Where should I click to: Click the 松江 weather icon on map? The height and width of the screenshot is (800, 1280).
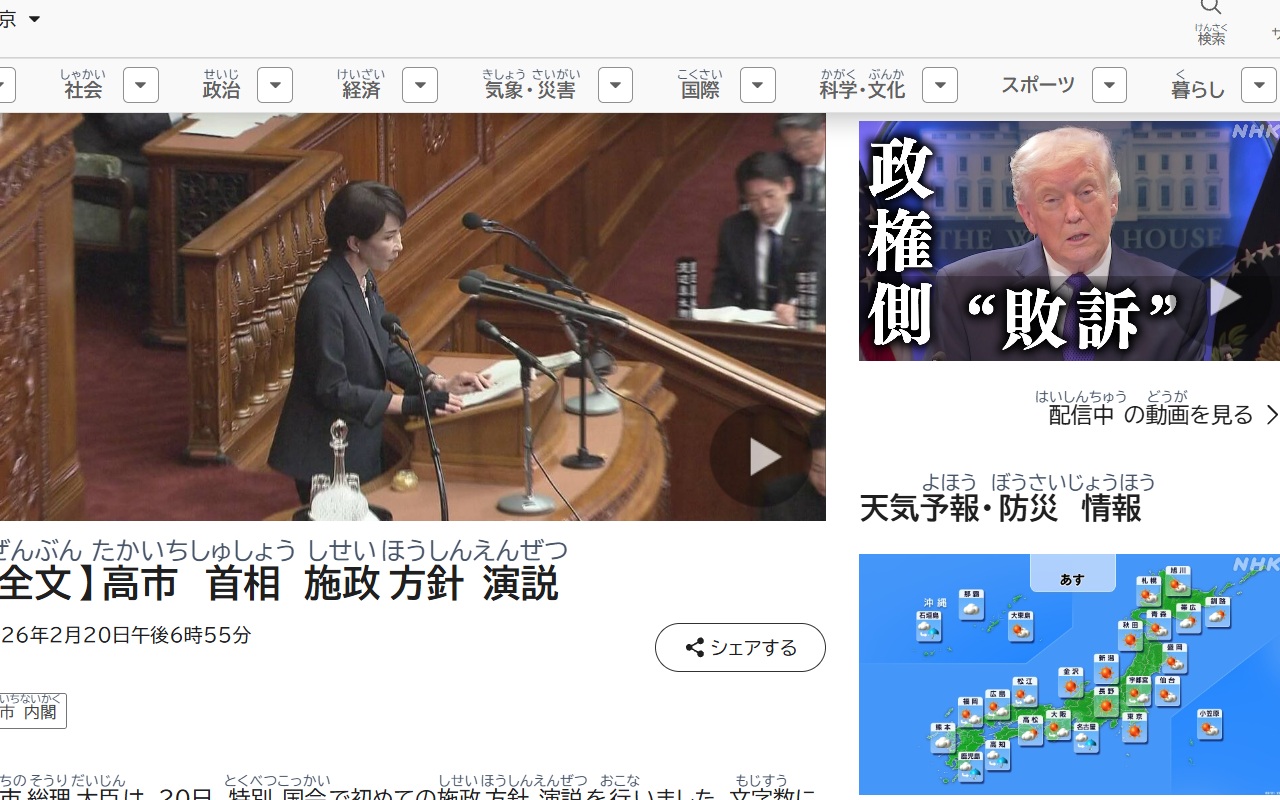pos(1025,692)
